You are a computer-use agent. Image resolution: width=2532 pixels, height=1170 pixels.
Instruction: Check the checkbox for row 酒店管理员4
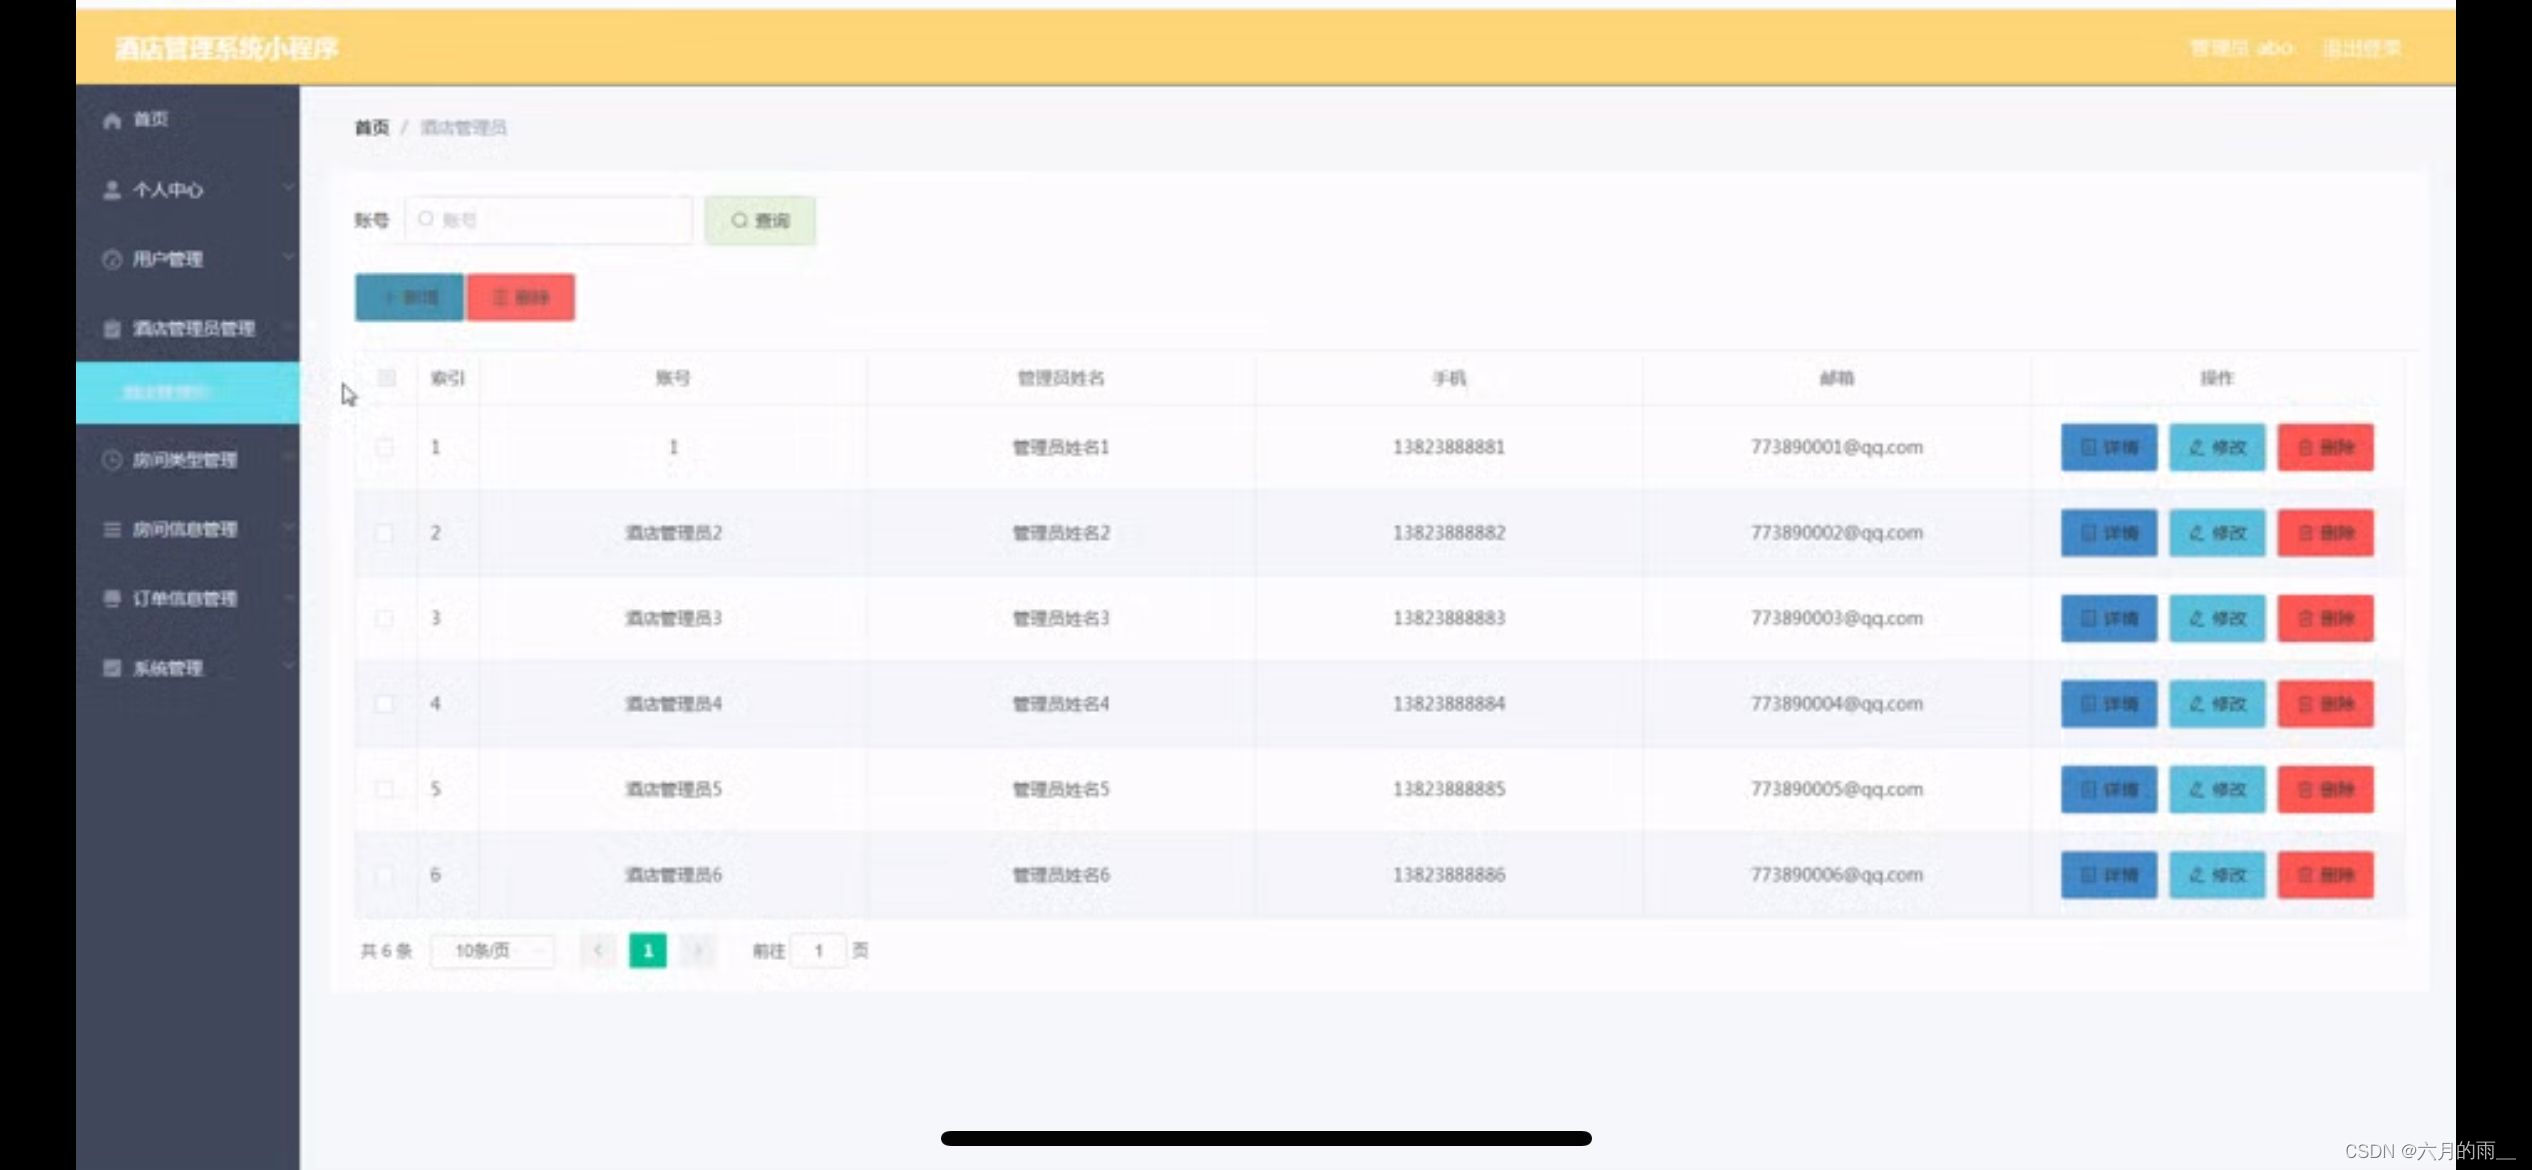(x=385, y=704)
